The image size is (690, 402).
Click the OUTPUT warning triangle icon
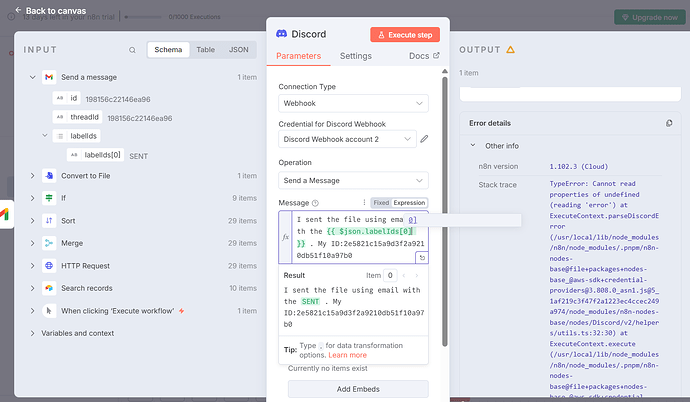coord(510,50)
